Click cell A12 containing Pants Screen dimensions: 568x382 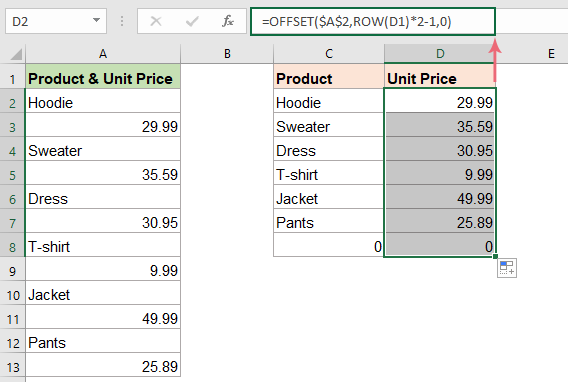pos(103,341)
